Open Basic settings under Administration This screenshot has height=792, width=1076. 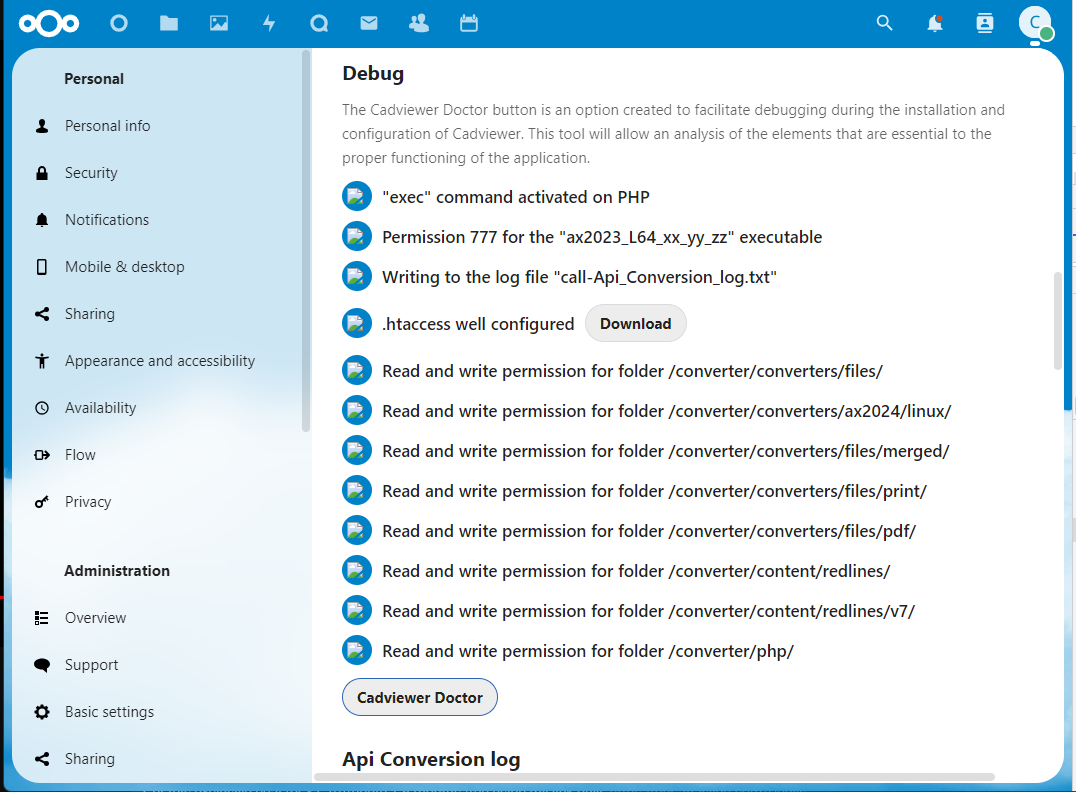[x=109, y=712]
